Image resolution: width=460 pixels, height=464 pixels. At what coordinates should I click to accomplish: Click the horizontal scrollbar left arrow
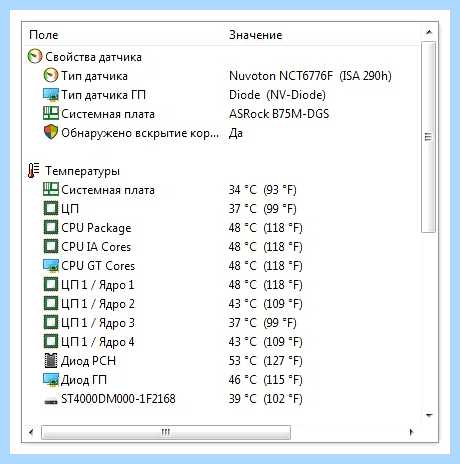pos(31,432)
